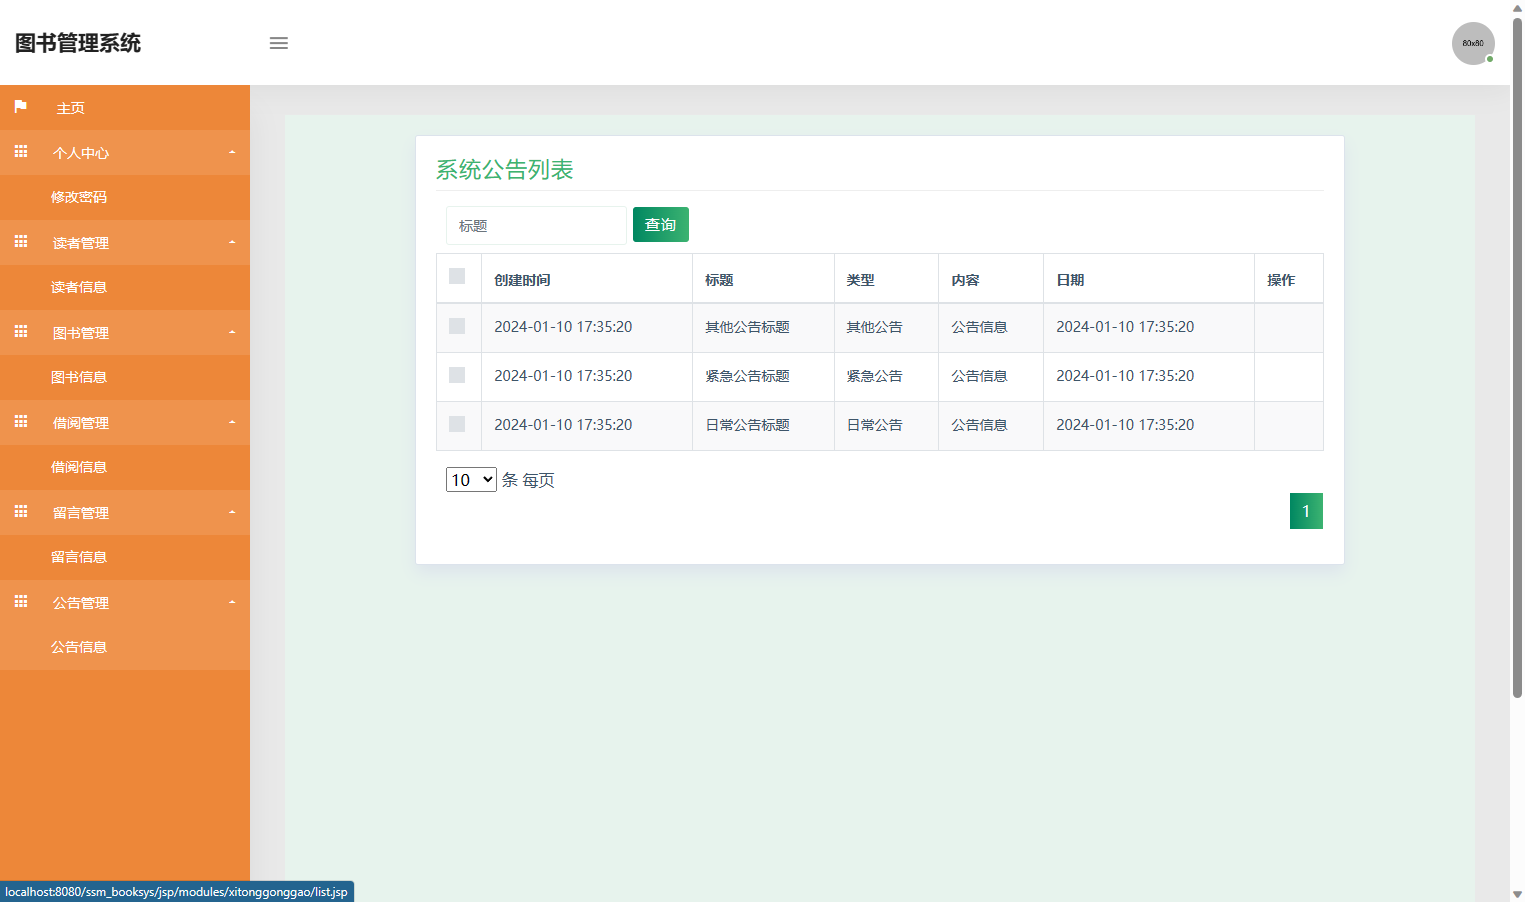Click the flag icon beside 主页
Image resolution: width=1525 pixels, height=902 pixels.
pyautogui.click(x=20, y=107)
